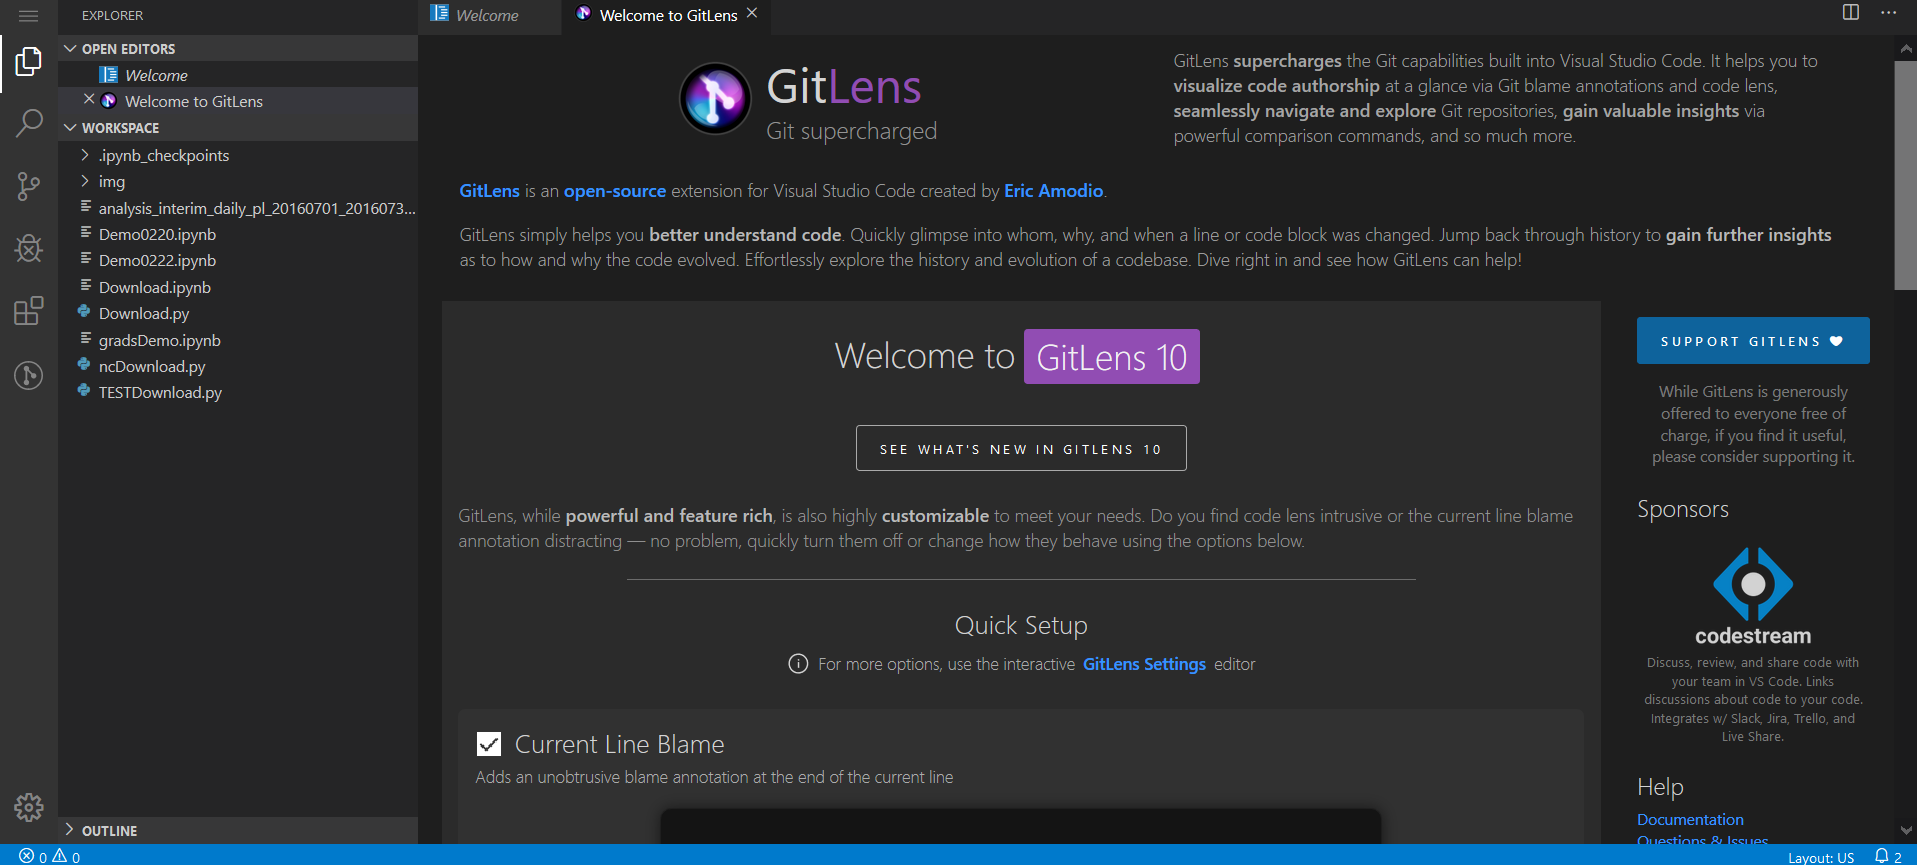1917x865 pixels.
Task: Click the info icon beside For more options
Action: click(798, 664)
